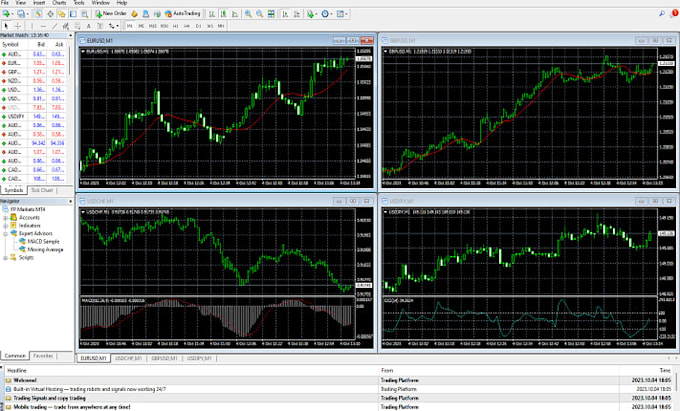Switch to D1 timeframe
The width and height of the screenshot is (680, 411).
[199, 26]
